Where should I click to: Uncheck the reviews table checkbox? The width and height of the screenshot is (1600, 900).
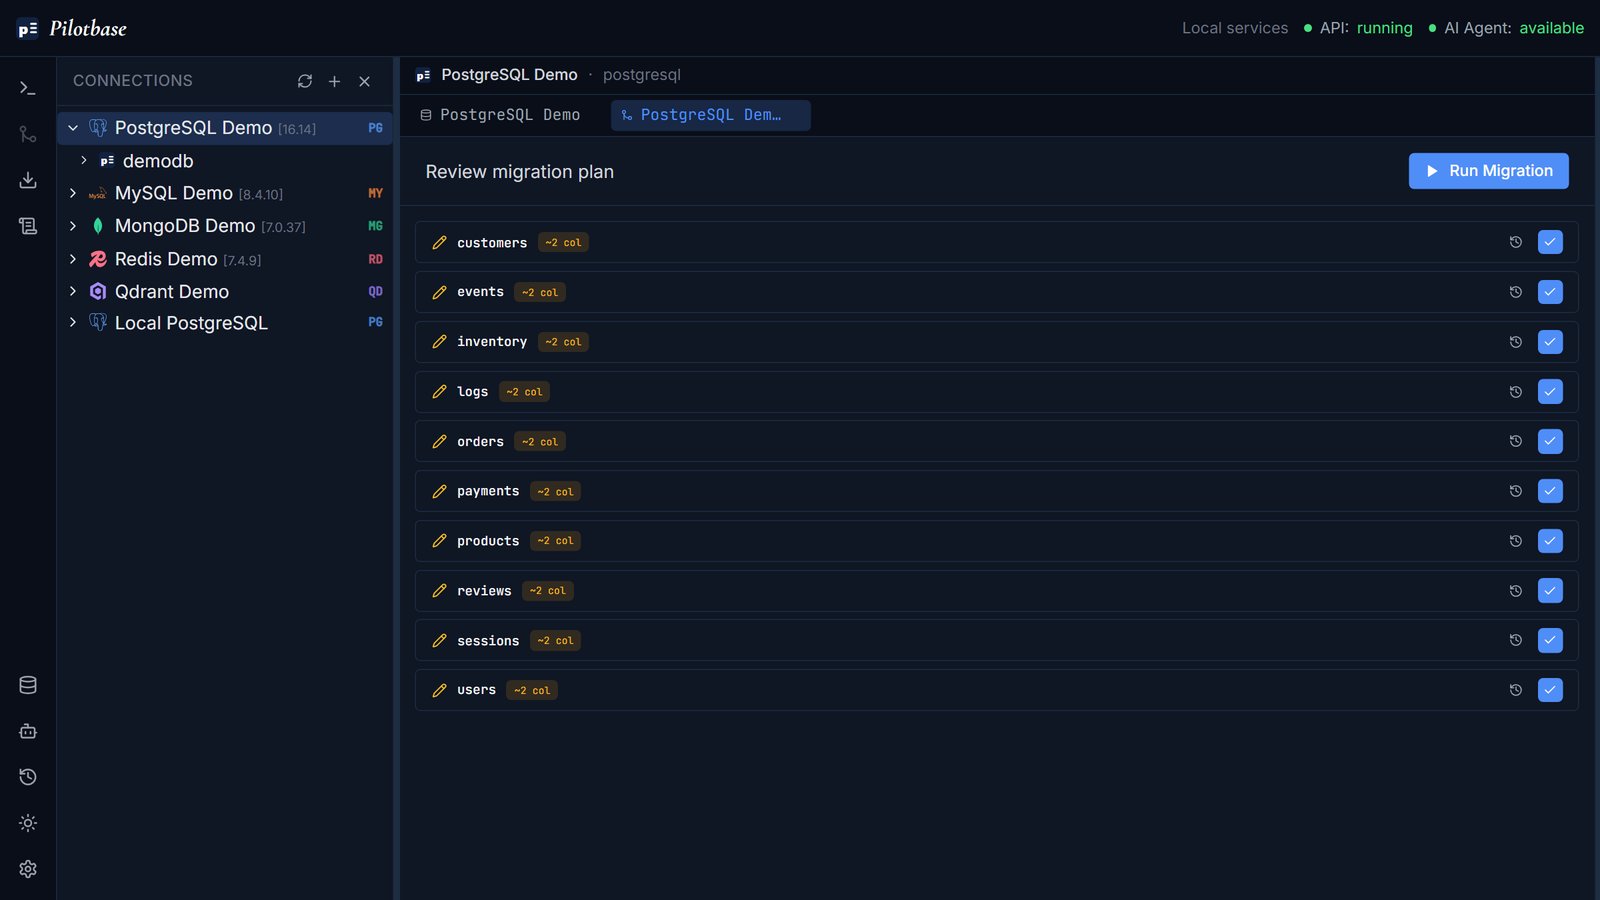coord(1550,591)
